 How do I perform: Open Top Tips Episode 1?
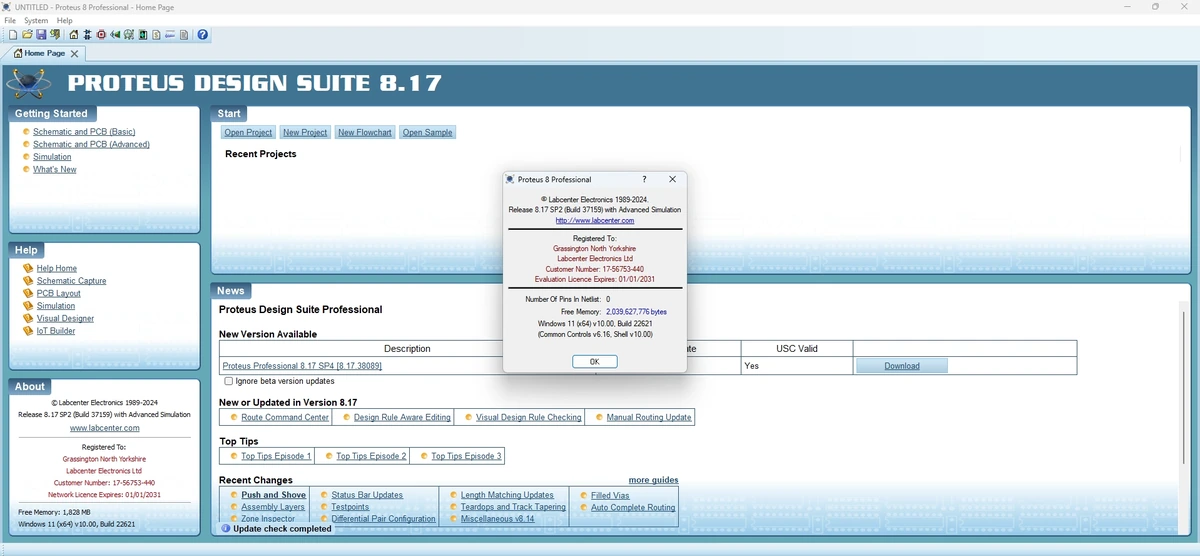(276, 456)
